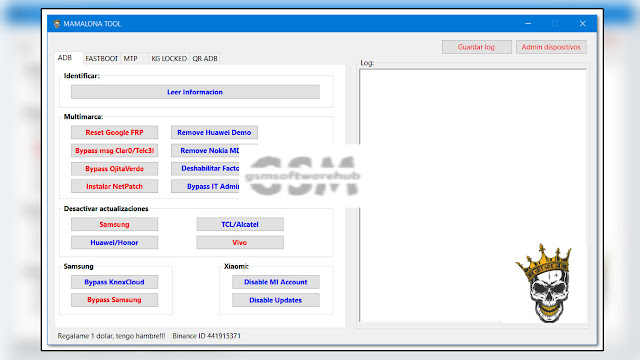Screen dimensions: 640x360
Task: Click the MAMALONA TOOL title bar icon
Action: point(57,24)
